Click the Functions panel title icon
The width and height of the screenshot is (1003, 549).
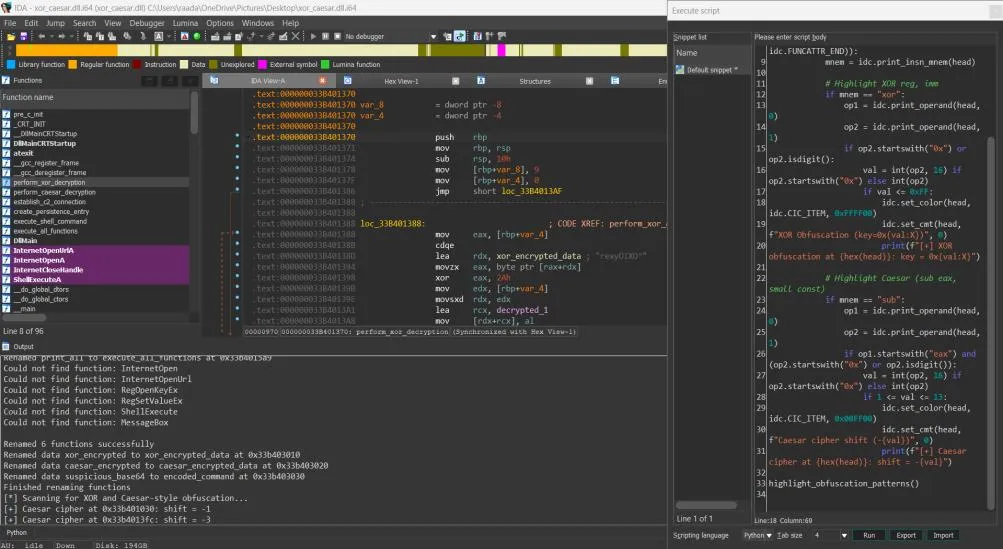click(x=6, y=80)
